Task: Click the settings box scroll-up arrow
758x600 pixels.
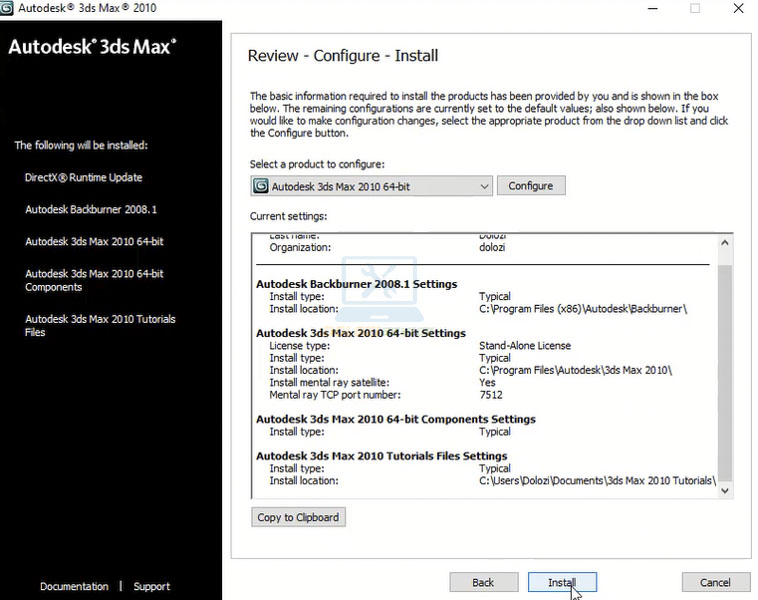Action: tap(725, 242)
